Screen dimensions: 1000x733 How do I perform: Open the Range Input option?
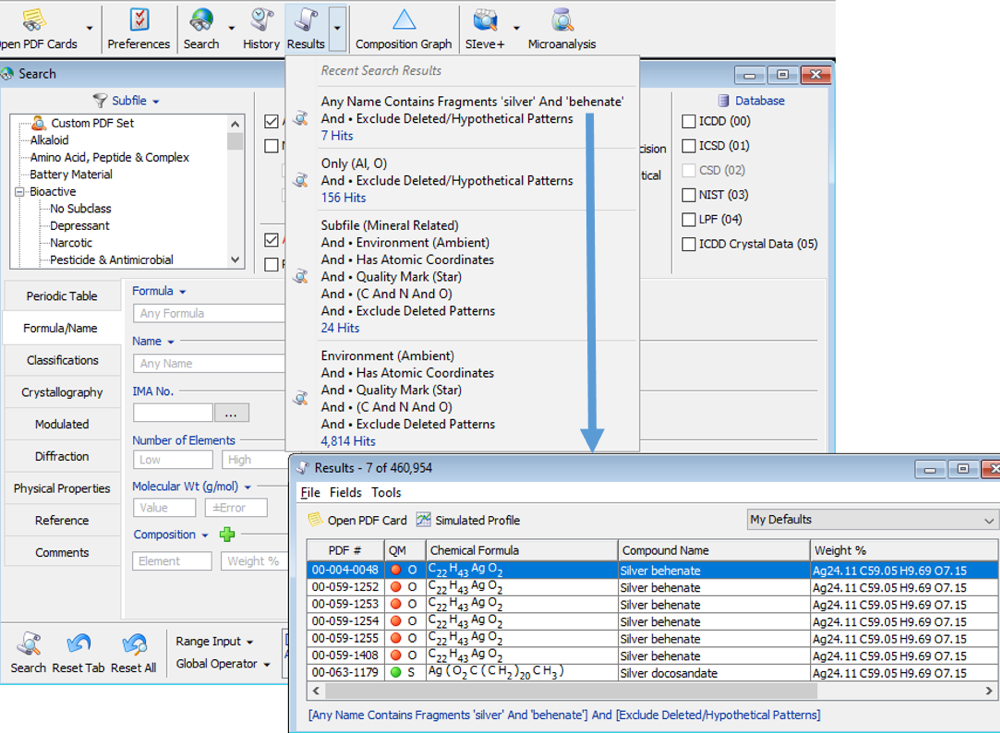(214, 641)
